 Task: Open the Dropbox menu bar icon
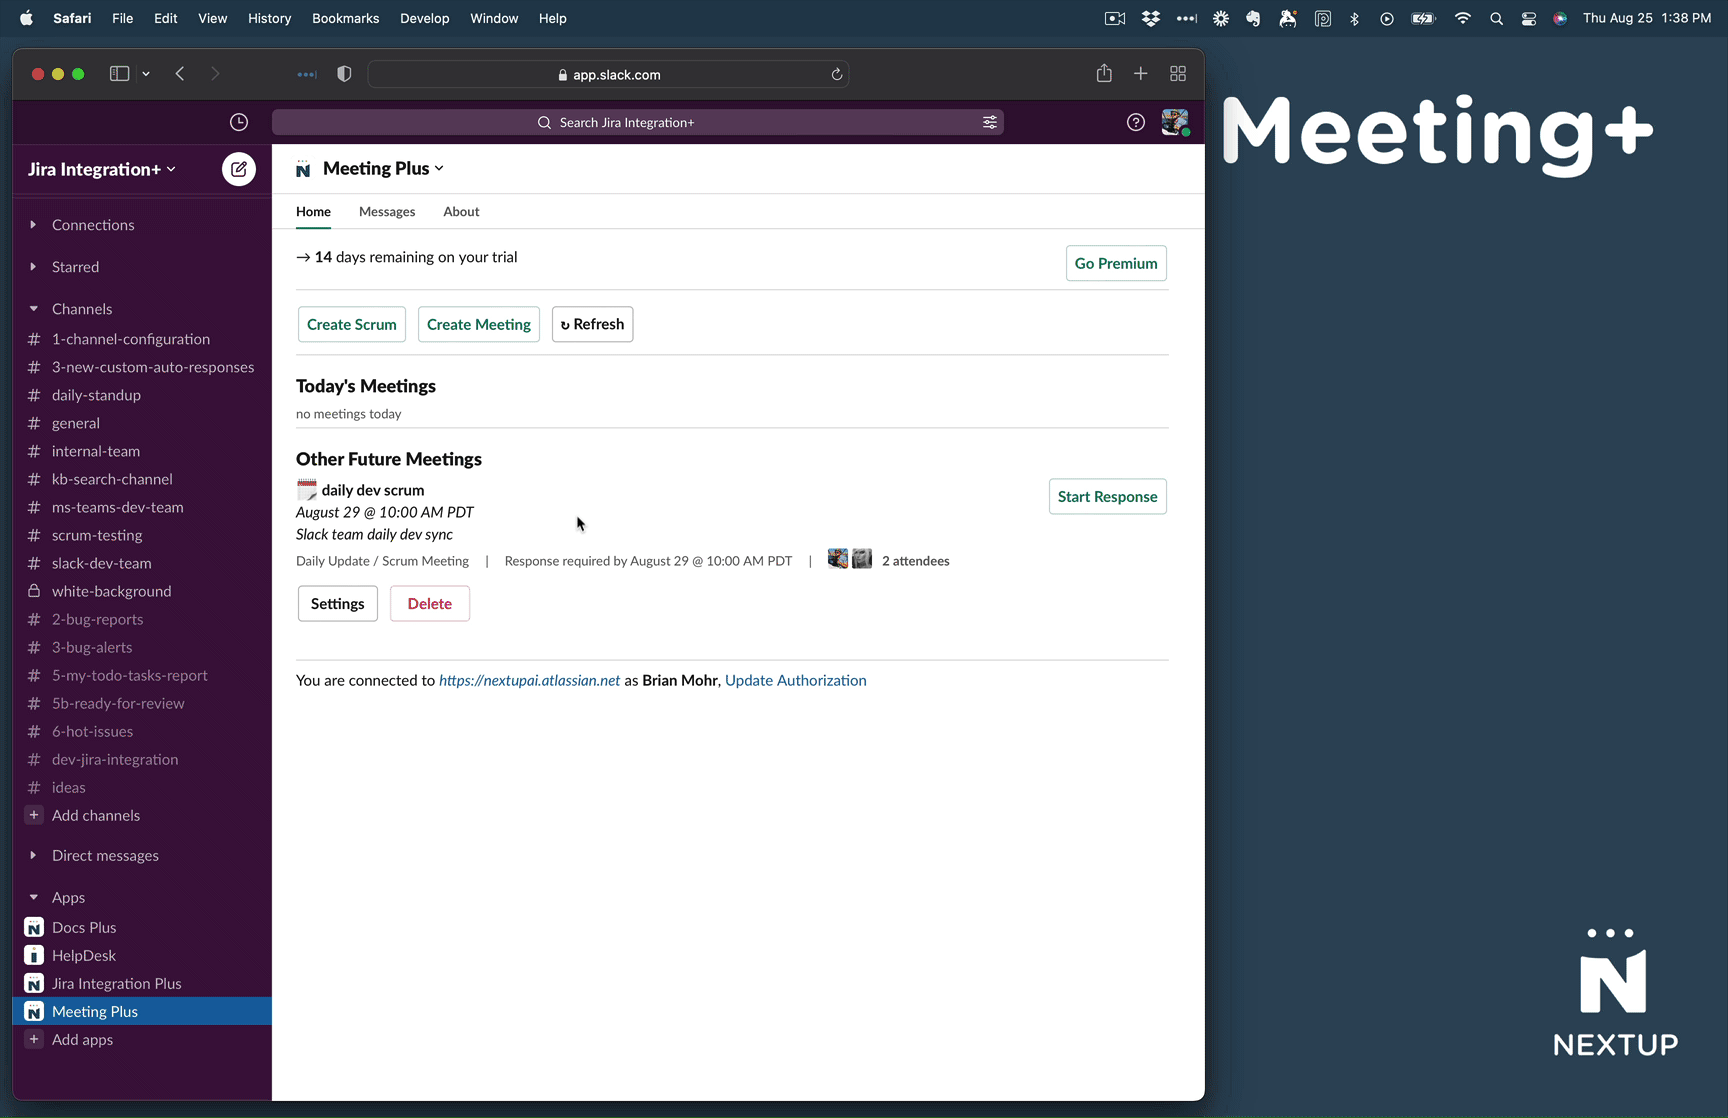tap(1151, 18)
